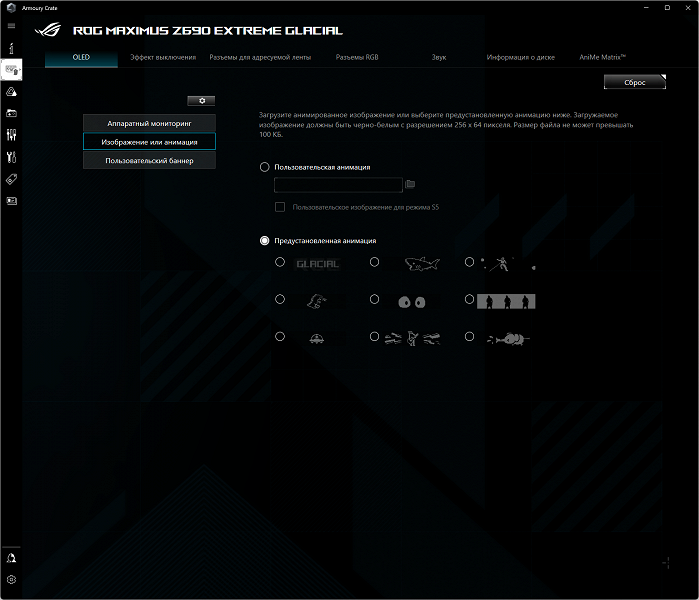
Task: Choose the three-silhouettes preset animation radio
Action: (x=469, y=299)
